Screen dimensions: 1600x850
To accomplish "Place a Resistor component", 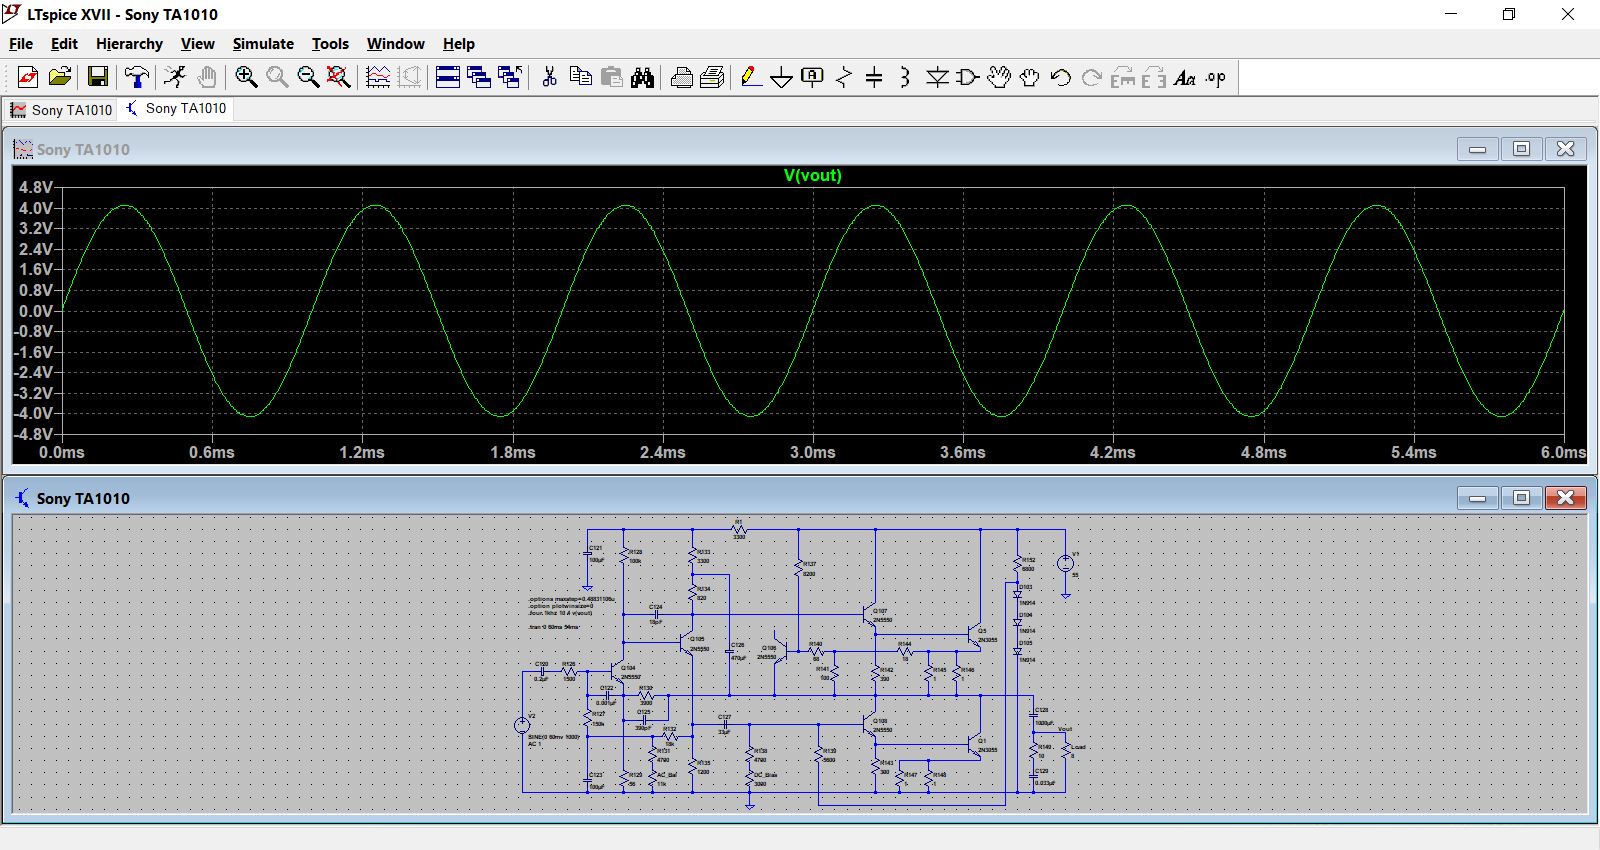I will pos(844,77).
